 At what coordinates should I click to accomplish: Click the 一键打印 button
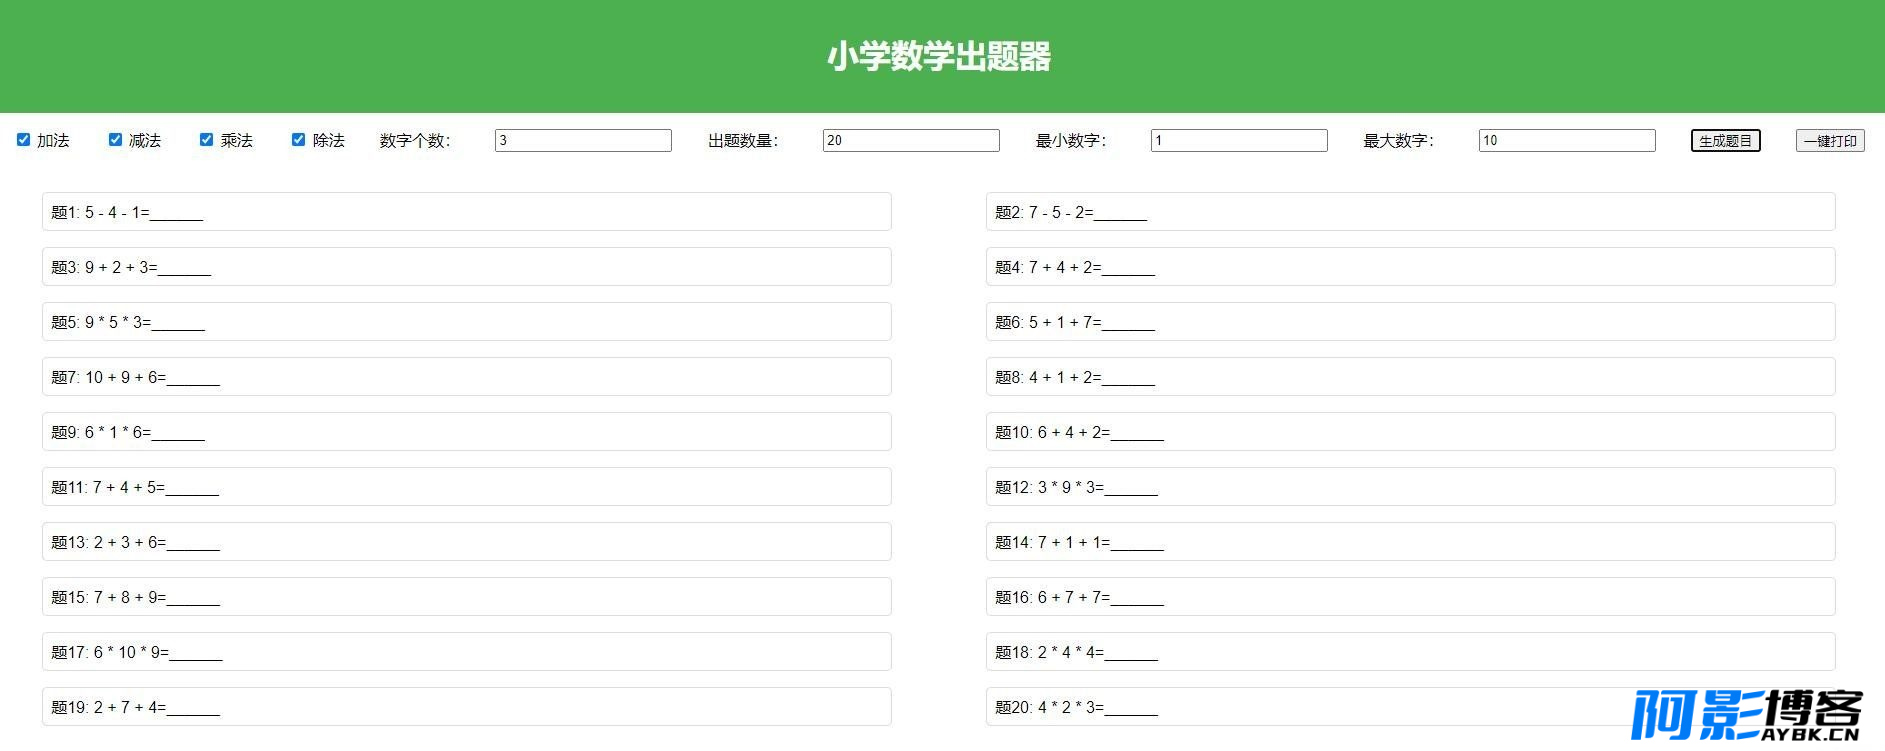coord(1830,141)
